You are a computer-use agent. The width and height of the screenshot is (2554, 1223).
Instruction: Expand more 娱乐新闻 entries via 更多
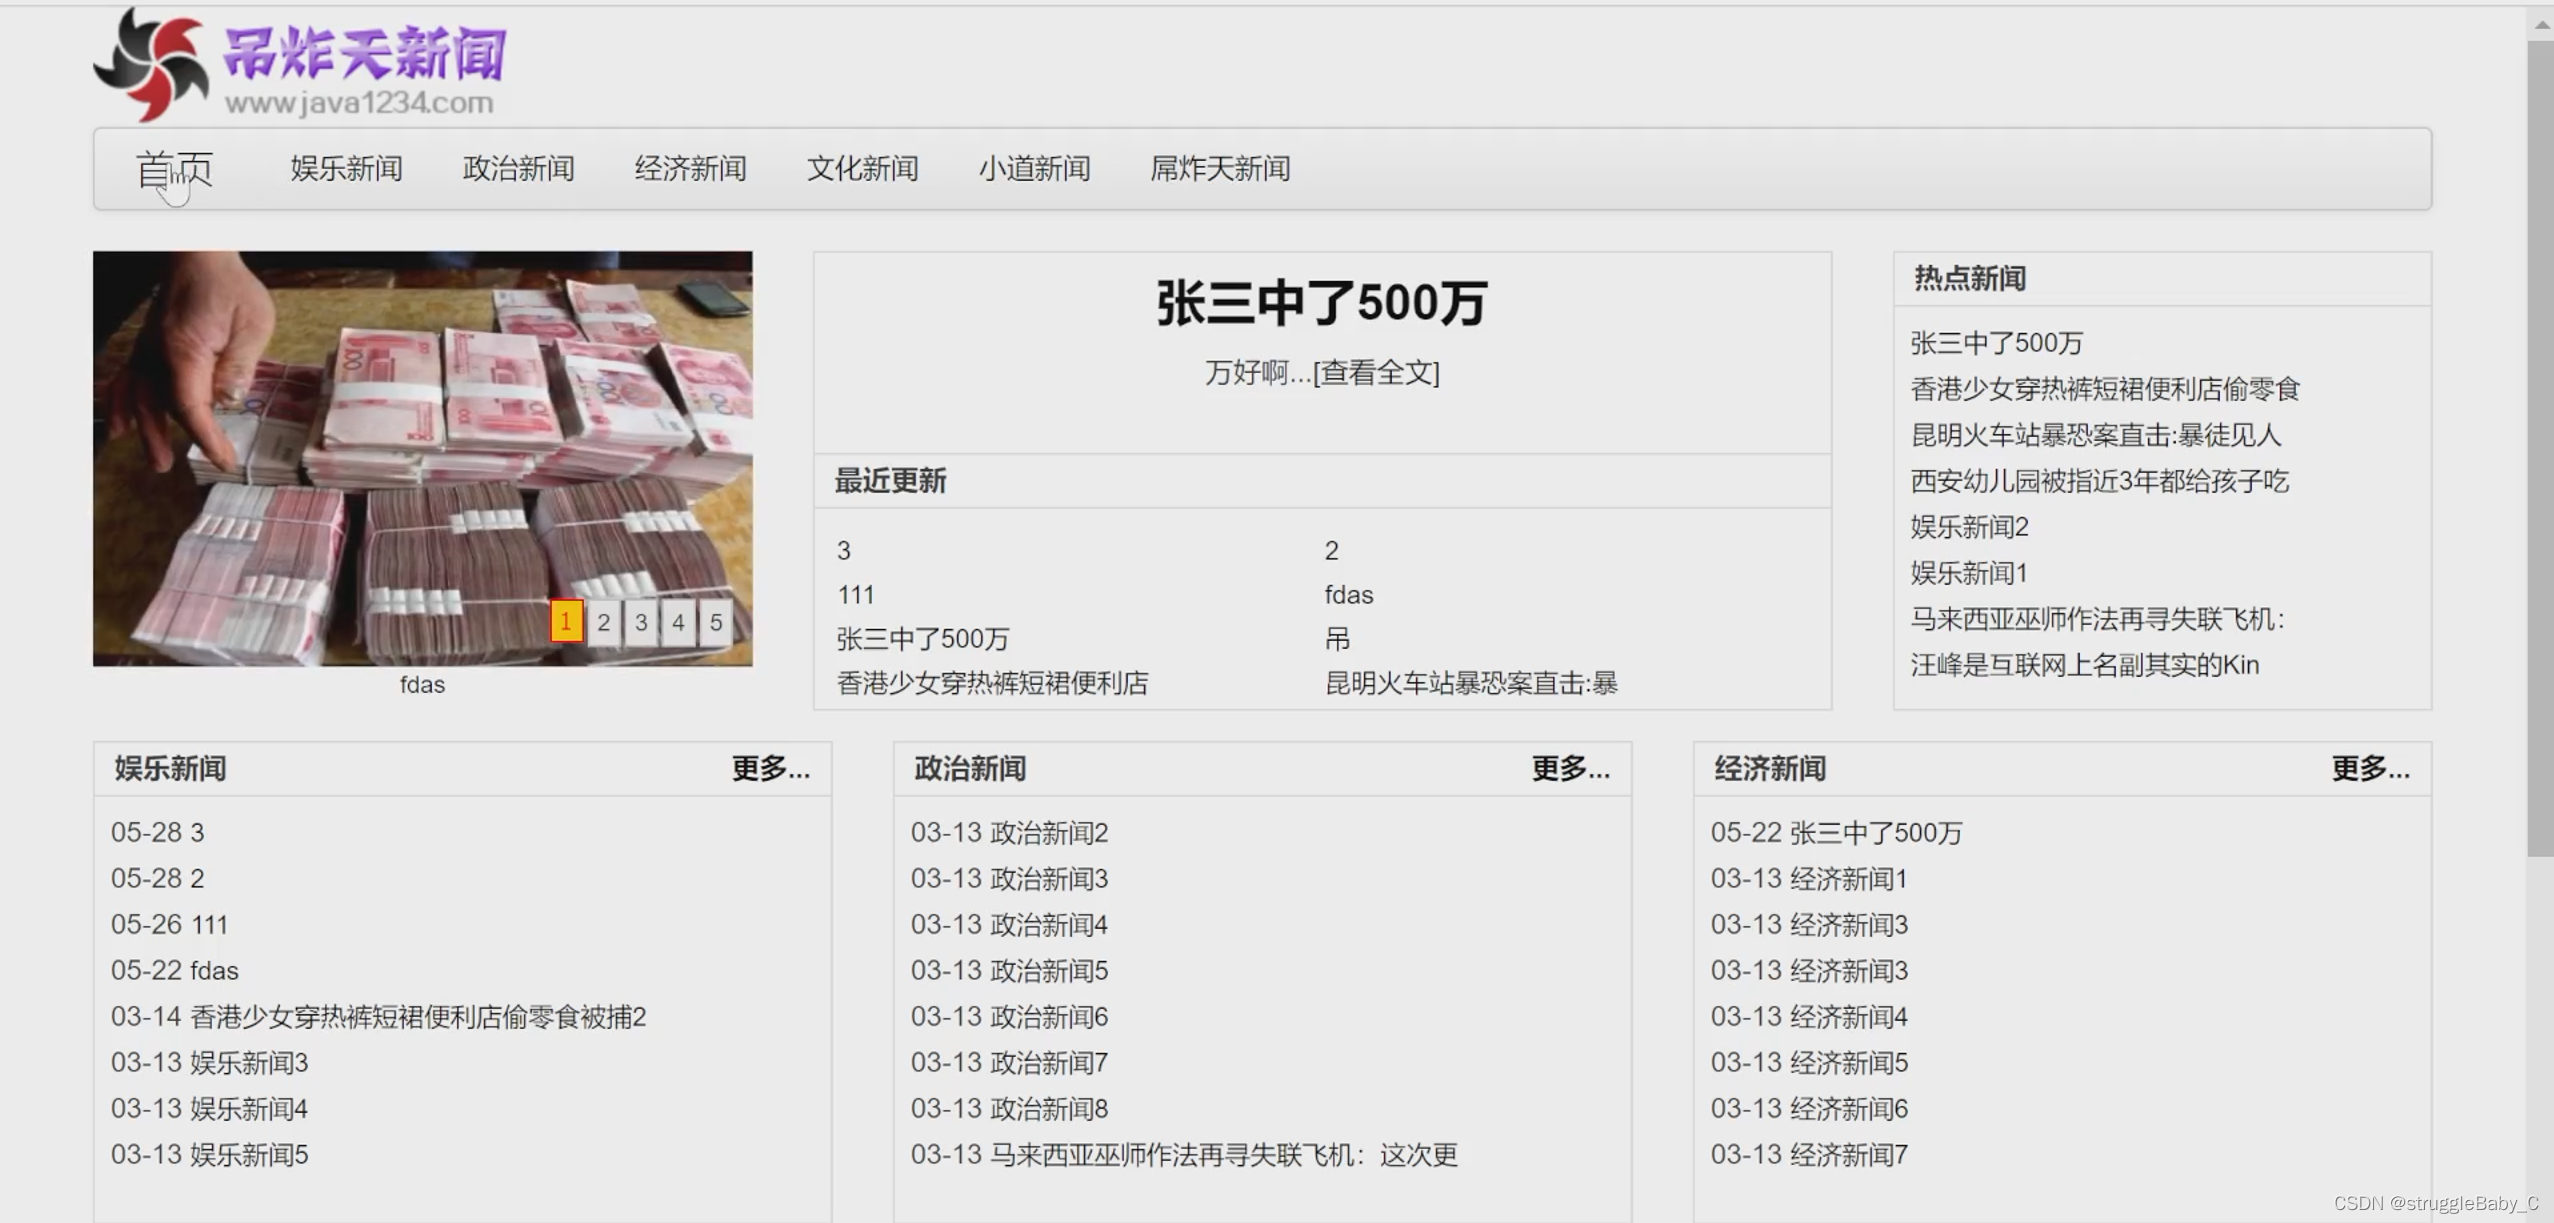(x=770, y=768)
